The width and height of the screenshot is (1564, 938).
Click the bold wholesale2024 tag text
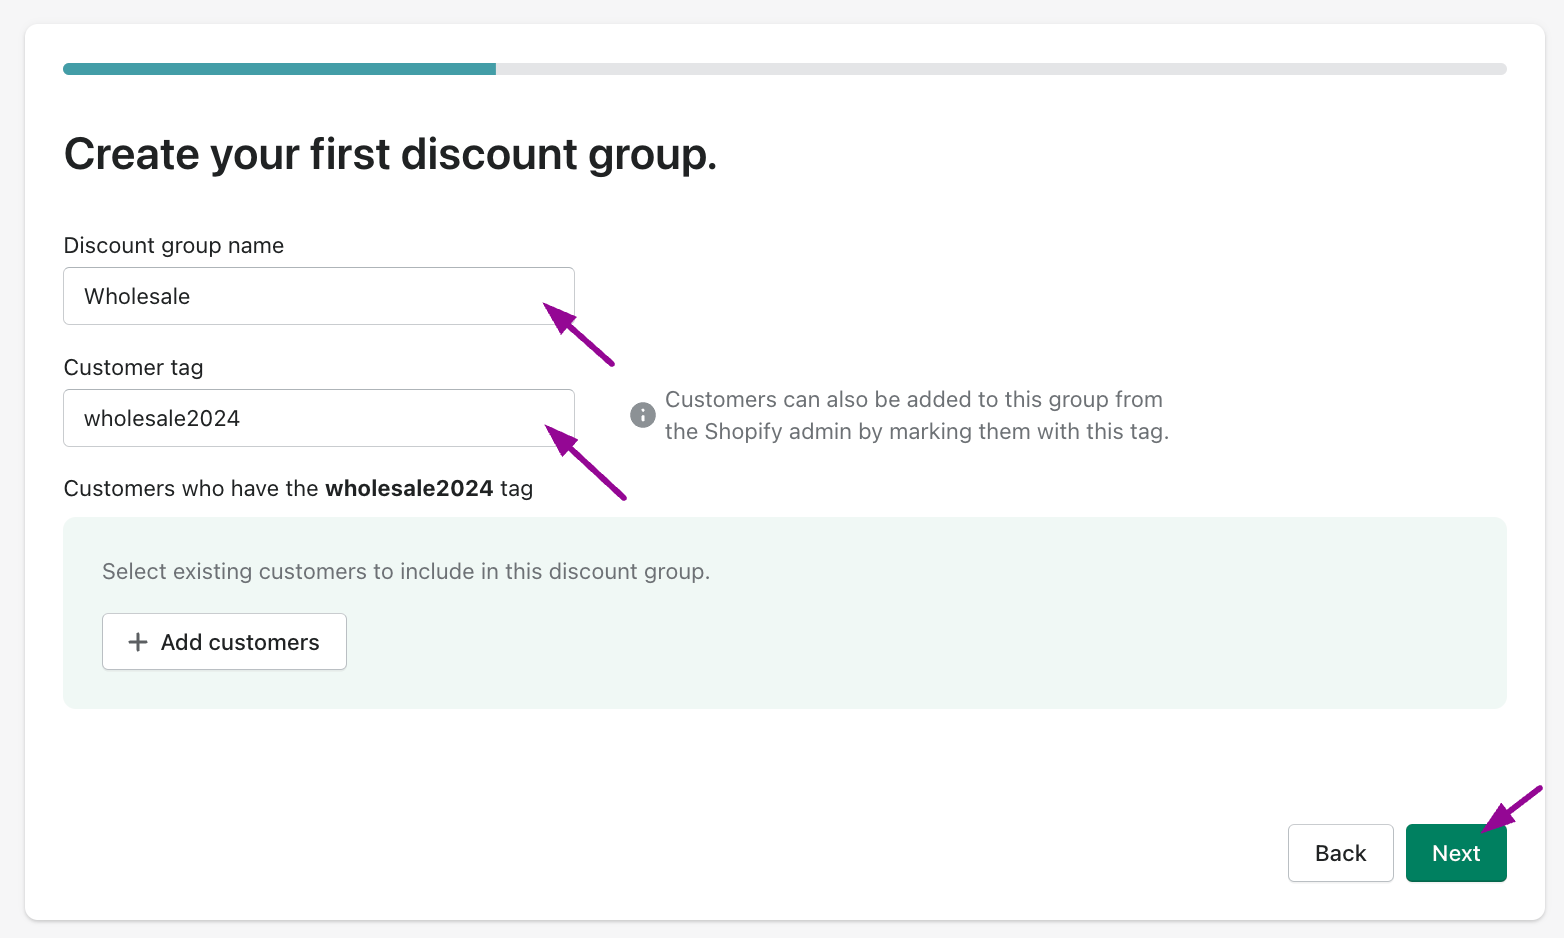409,488
